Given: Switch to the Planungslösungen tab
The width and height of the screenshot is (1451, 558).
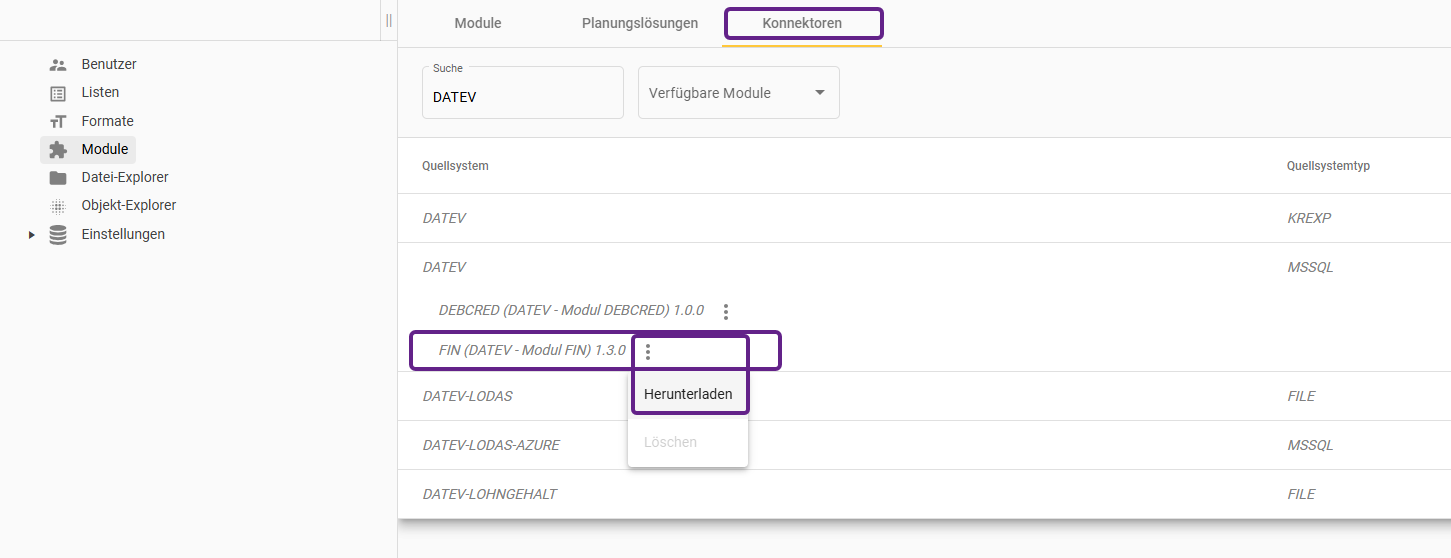Looking at the screenshot, I should (x=640, y=23).
